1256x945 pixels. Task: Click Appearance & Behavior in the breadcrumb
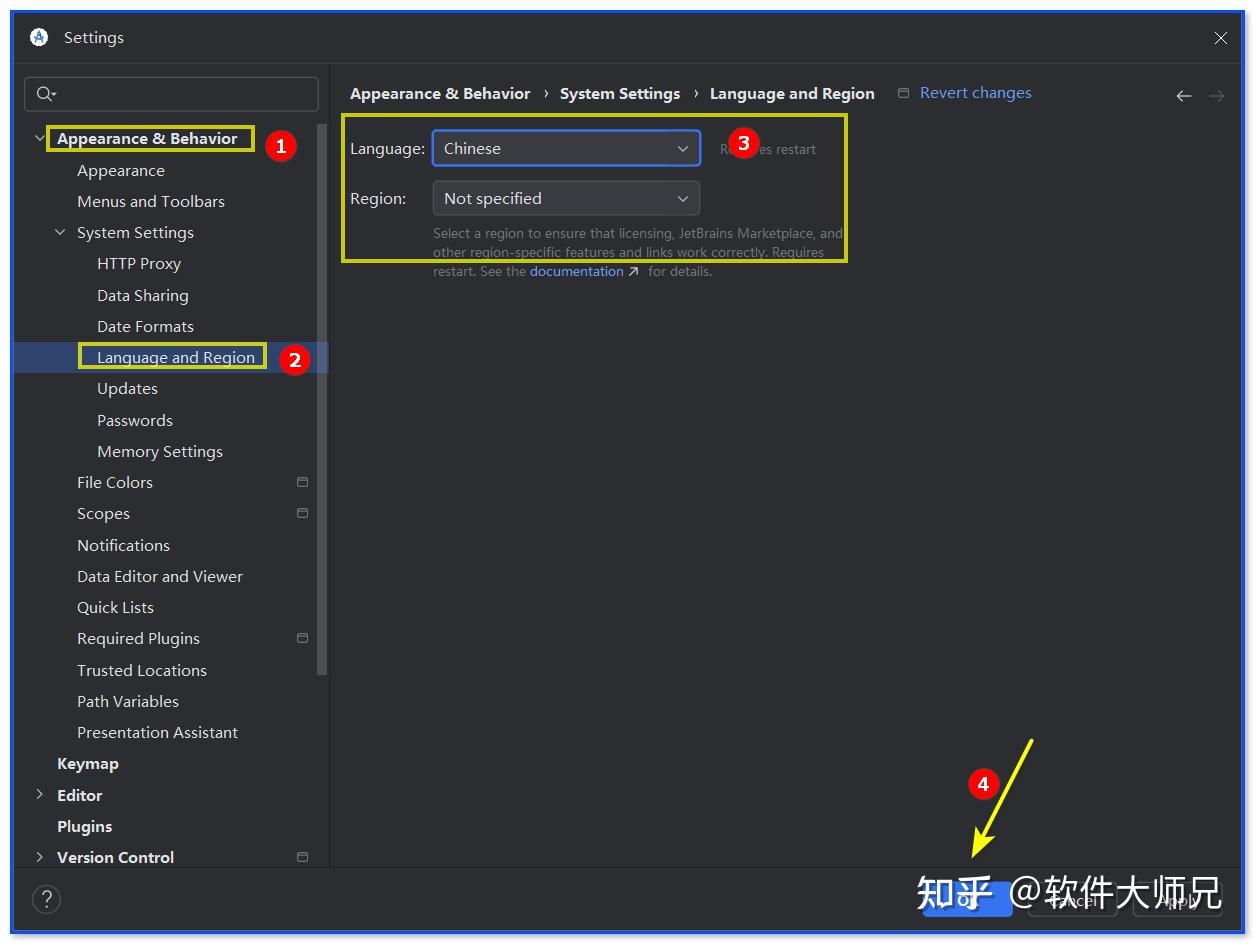click(440, 94)
